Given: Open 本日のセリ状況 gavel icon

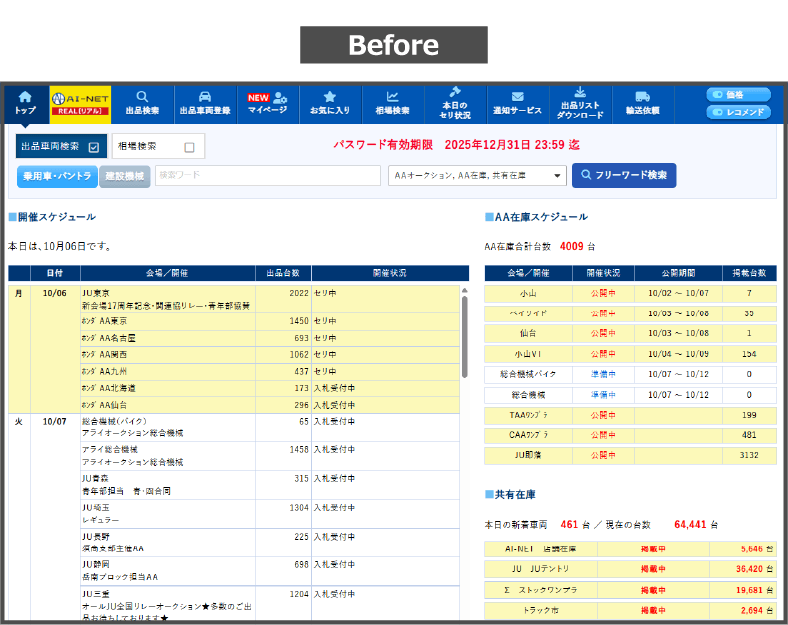Looking at the screenshot, I should point(455,92).
